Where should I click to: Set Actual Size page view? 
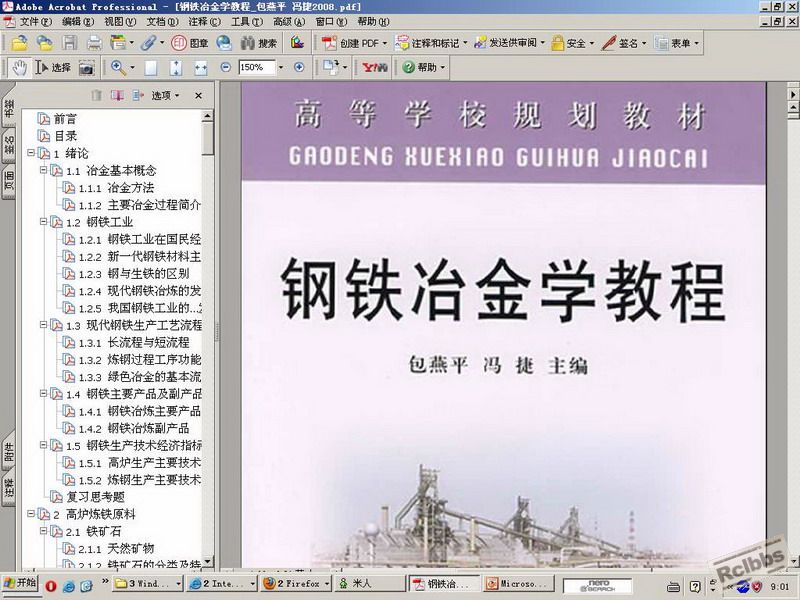151,68
